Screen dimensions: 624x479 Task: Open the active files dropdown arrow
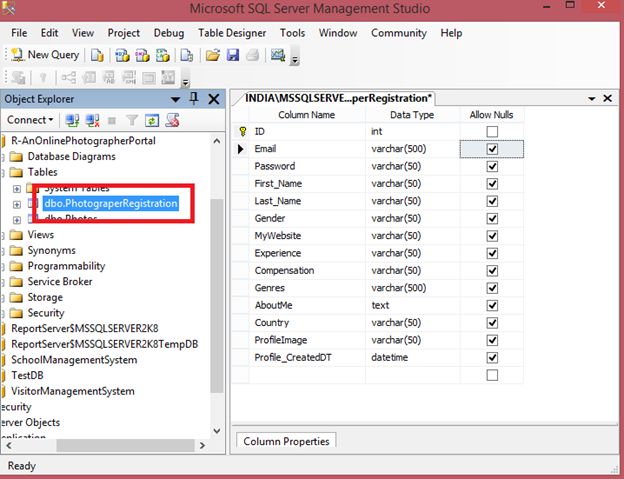point(592,99)
